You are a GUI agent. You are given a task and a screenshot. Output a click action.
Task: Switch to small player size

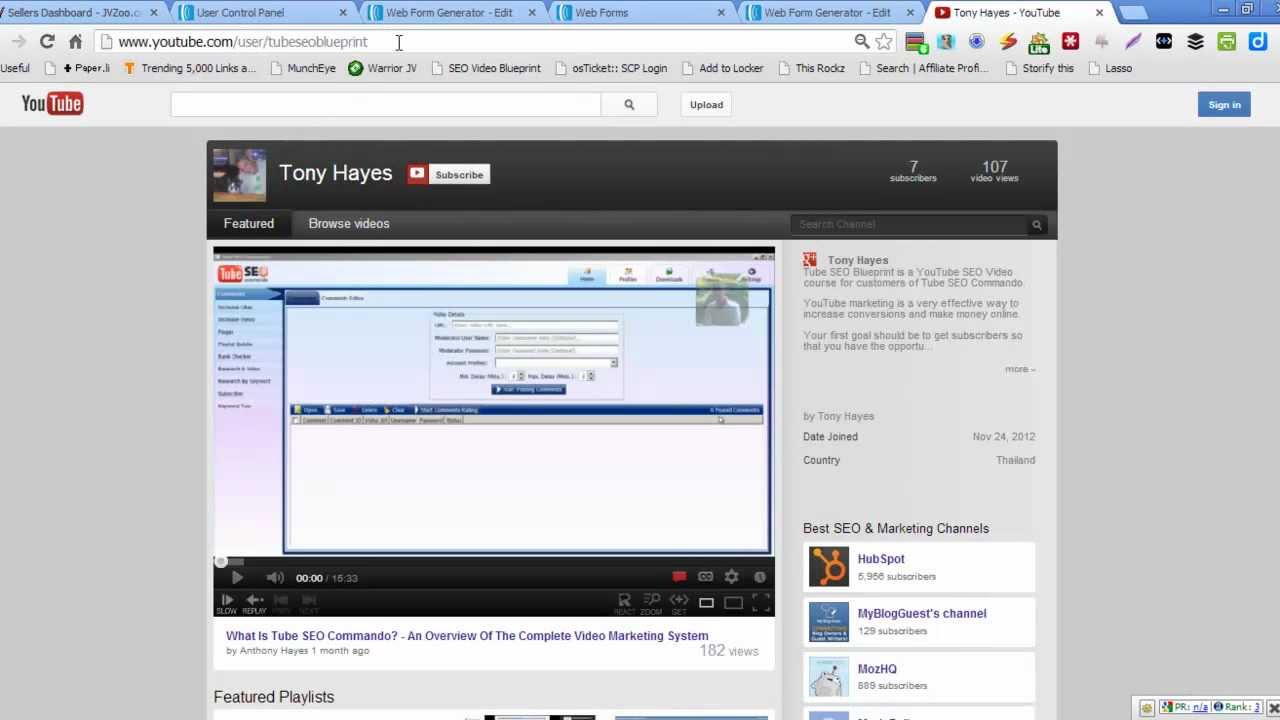coord(706,603)
